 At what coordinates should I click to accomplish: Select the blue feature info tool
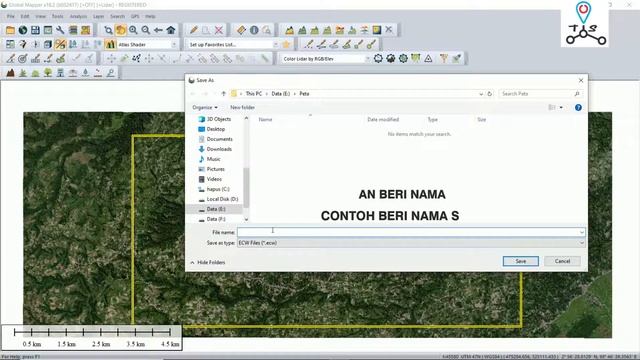[x=254, y=30]
